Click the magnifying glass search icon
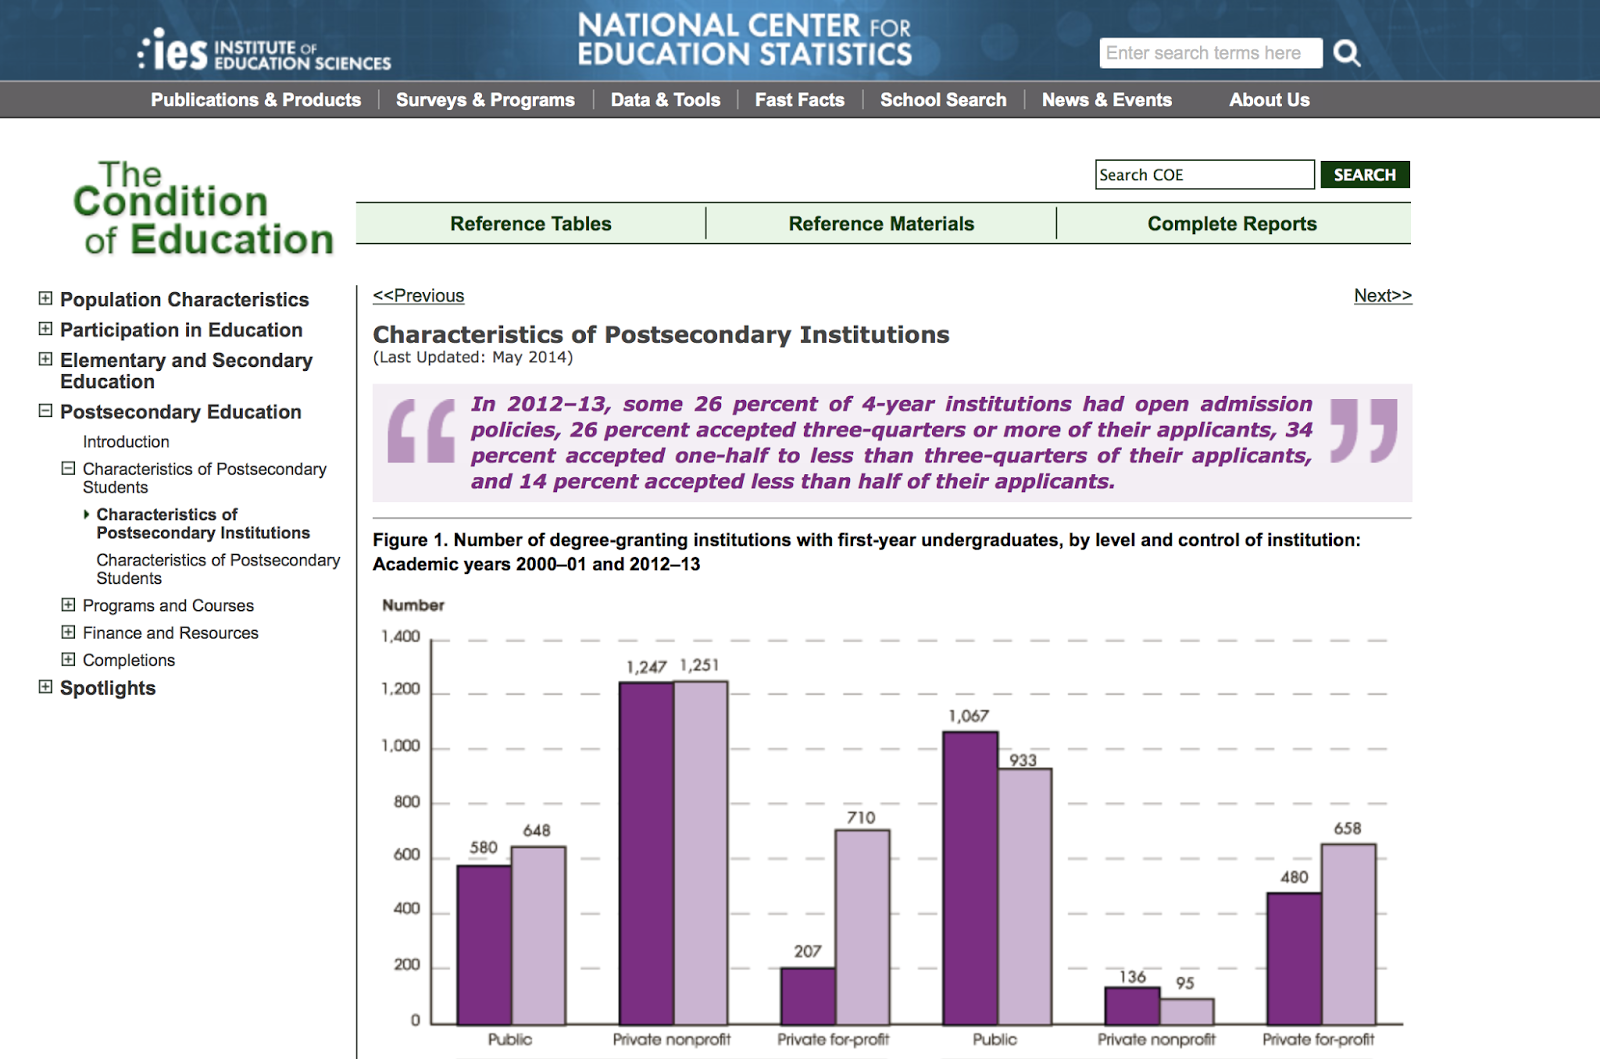The image size is (1600, 1059). pyautogui.click(x=1347, y=53)
